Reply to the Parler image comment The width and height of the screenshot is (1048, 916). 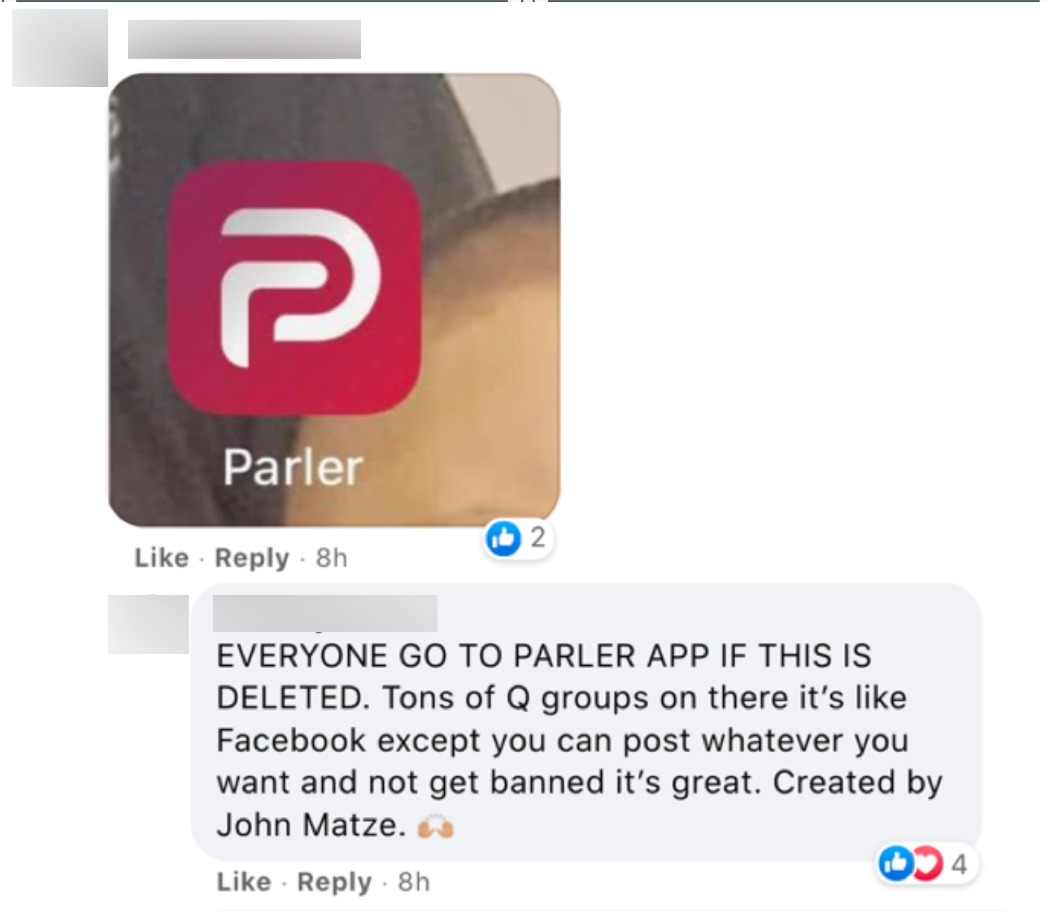point(252,558)
